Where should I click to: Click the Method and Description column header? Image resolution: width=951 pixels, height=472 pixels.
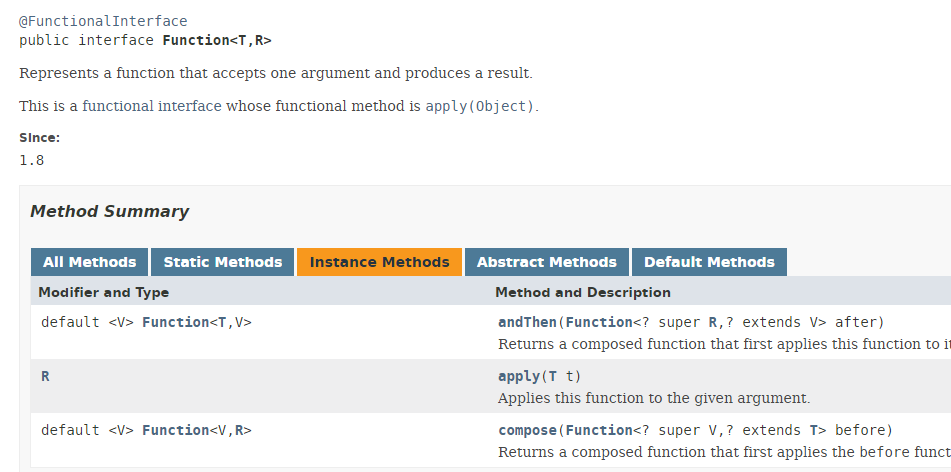[582, 292]
